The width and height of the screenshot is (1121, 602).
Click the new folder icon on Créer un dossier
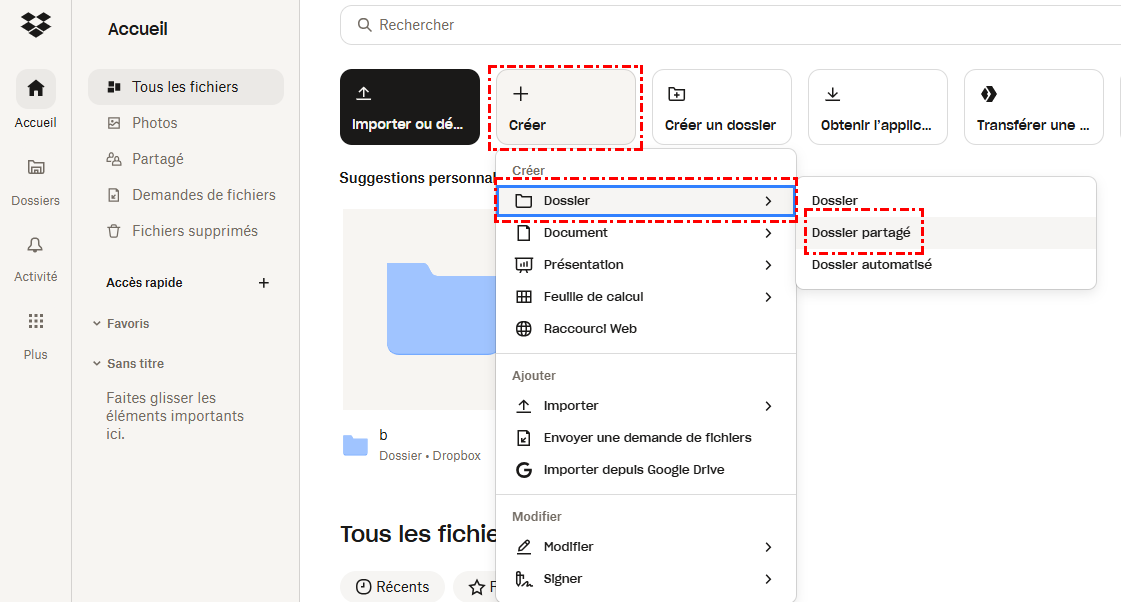676,94
